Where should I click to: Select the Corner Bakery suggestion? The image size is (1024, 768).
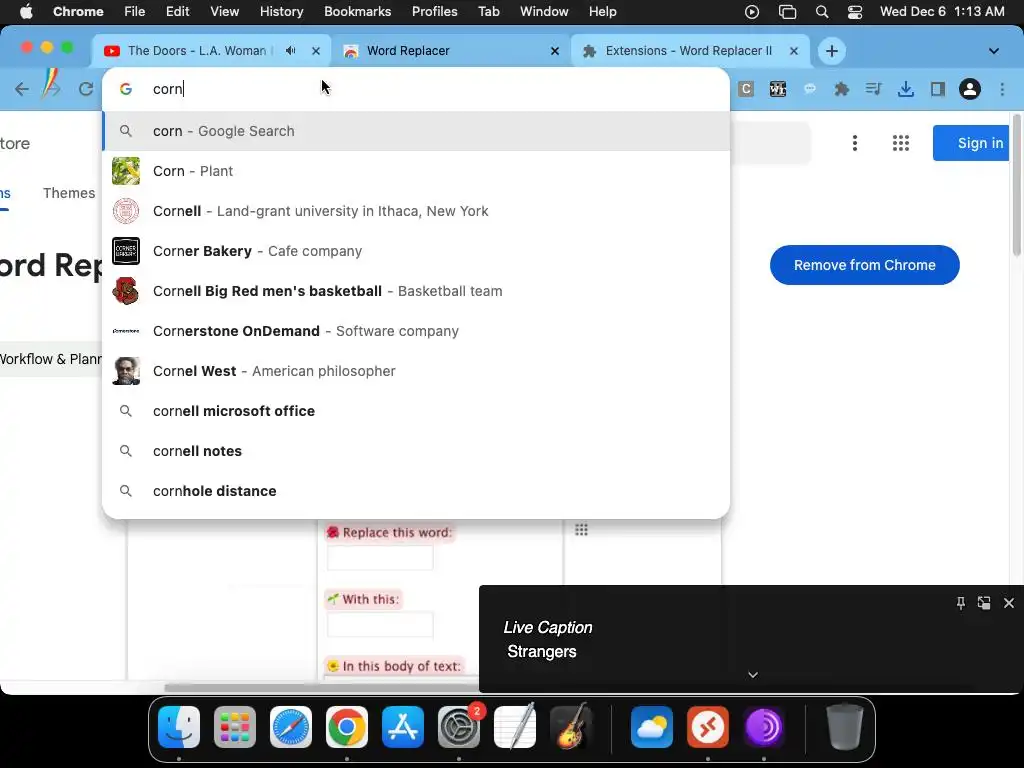[416, 251]
